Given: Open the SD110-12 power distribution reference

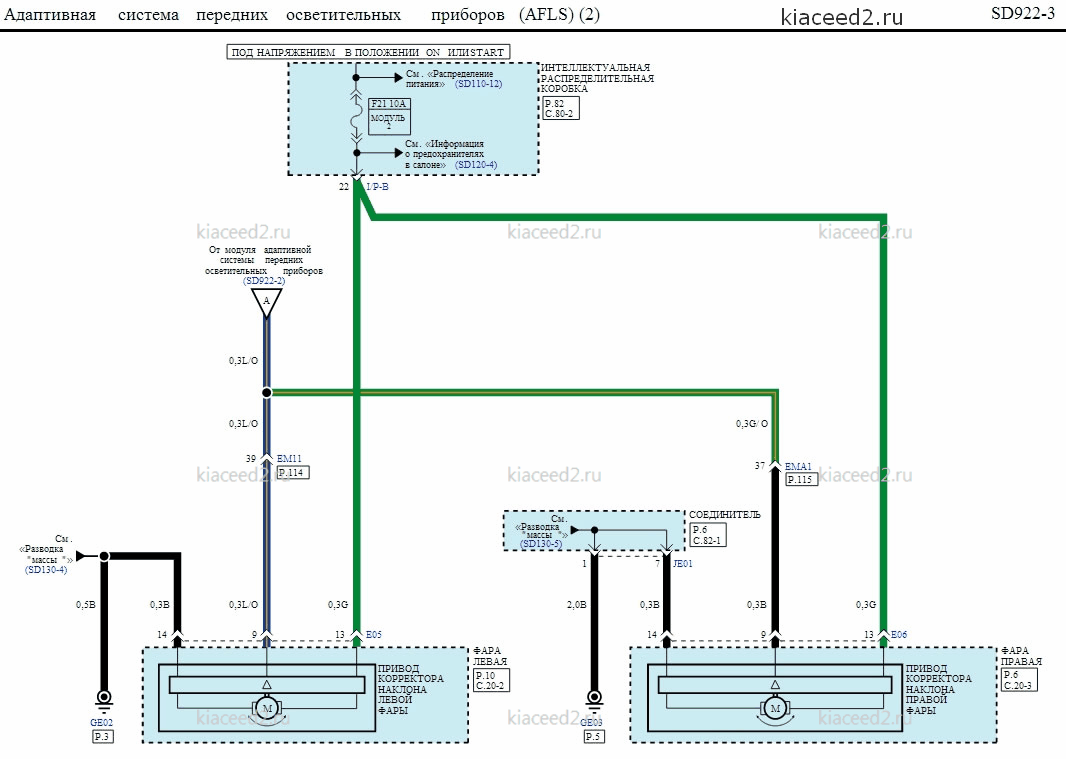Looking at the screenshot, I should tap(478, 84).
